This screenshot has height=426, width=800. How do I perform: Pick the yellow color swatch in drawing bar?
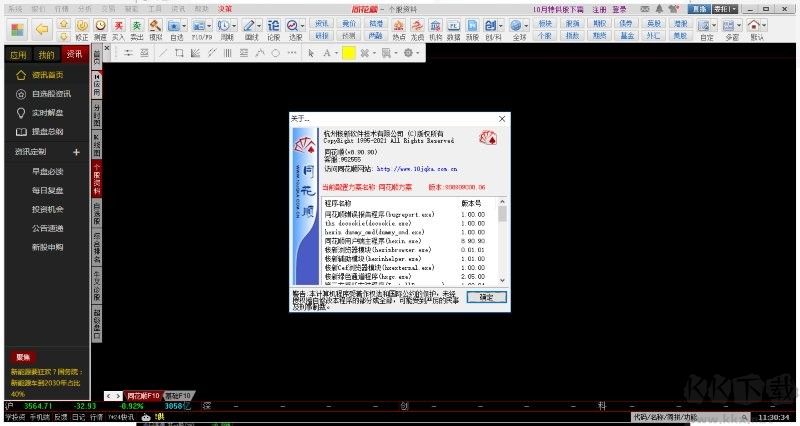click(348, 53)
